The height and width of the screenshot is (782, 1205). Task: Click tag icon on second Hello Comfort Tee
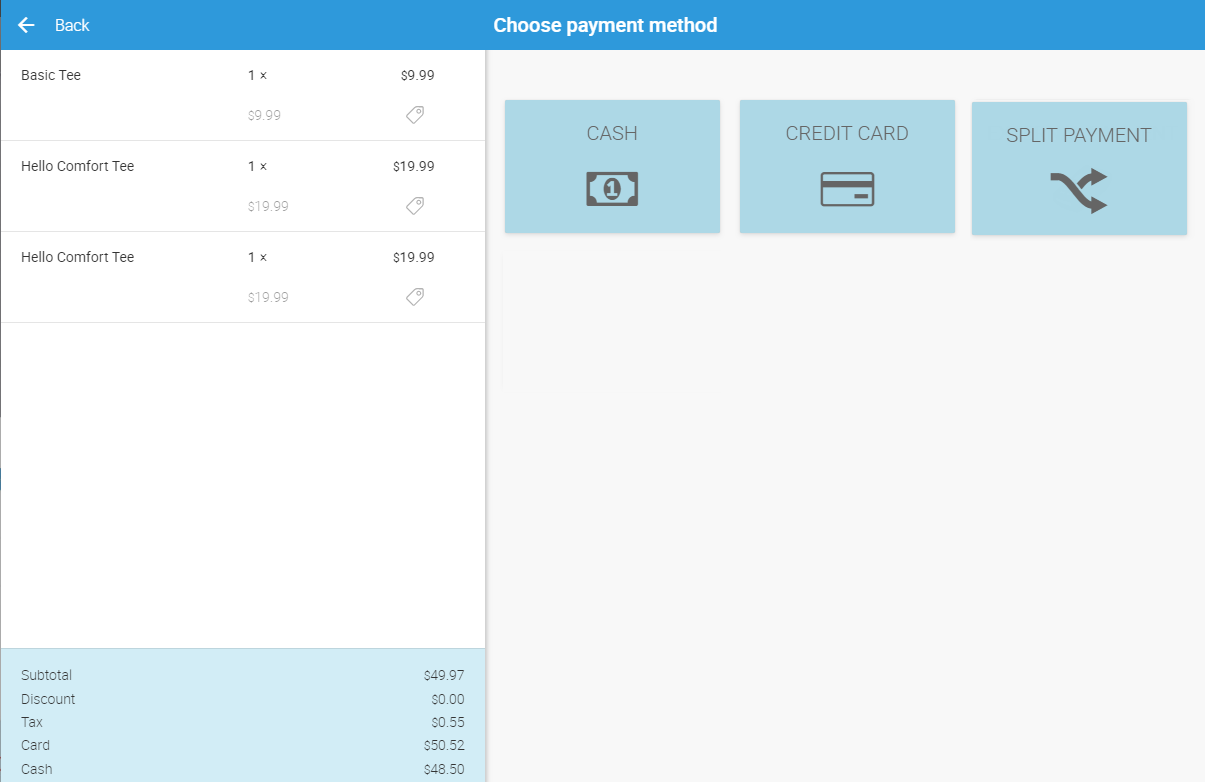coord(415,297)
